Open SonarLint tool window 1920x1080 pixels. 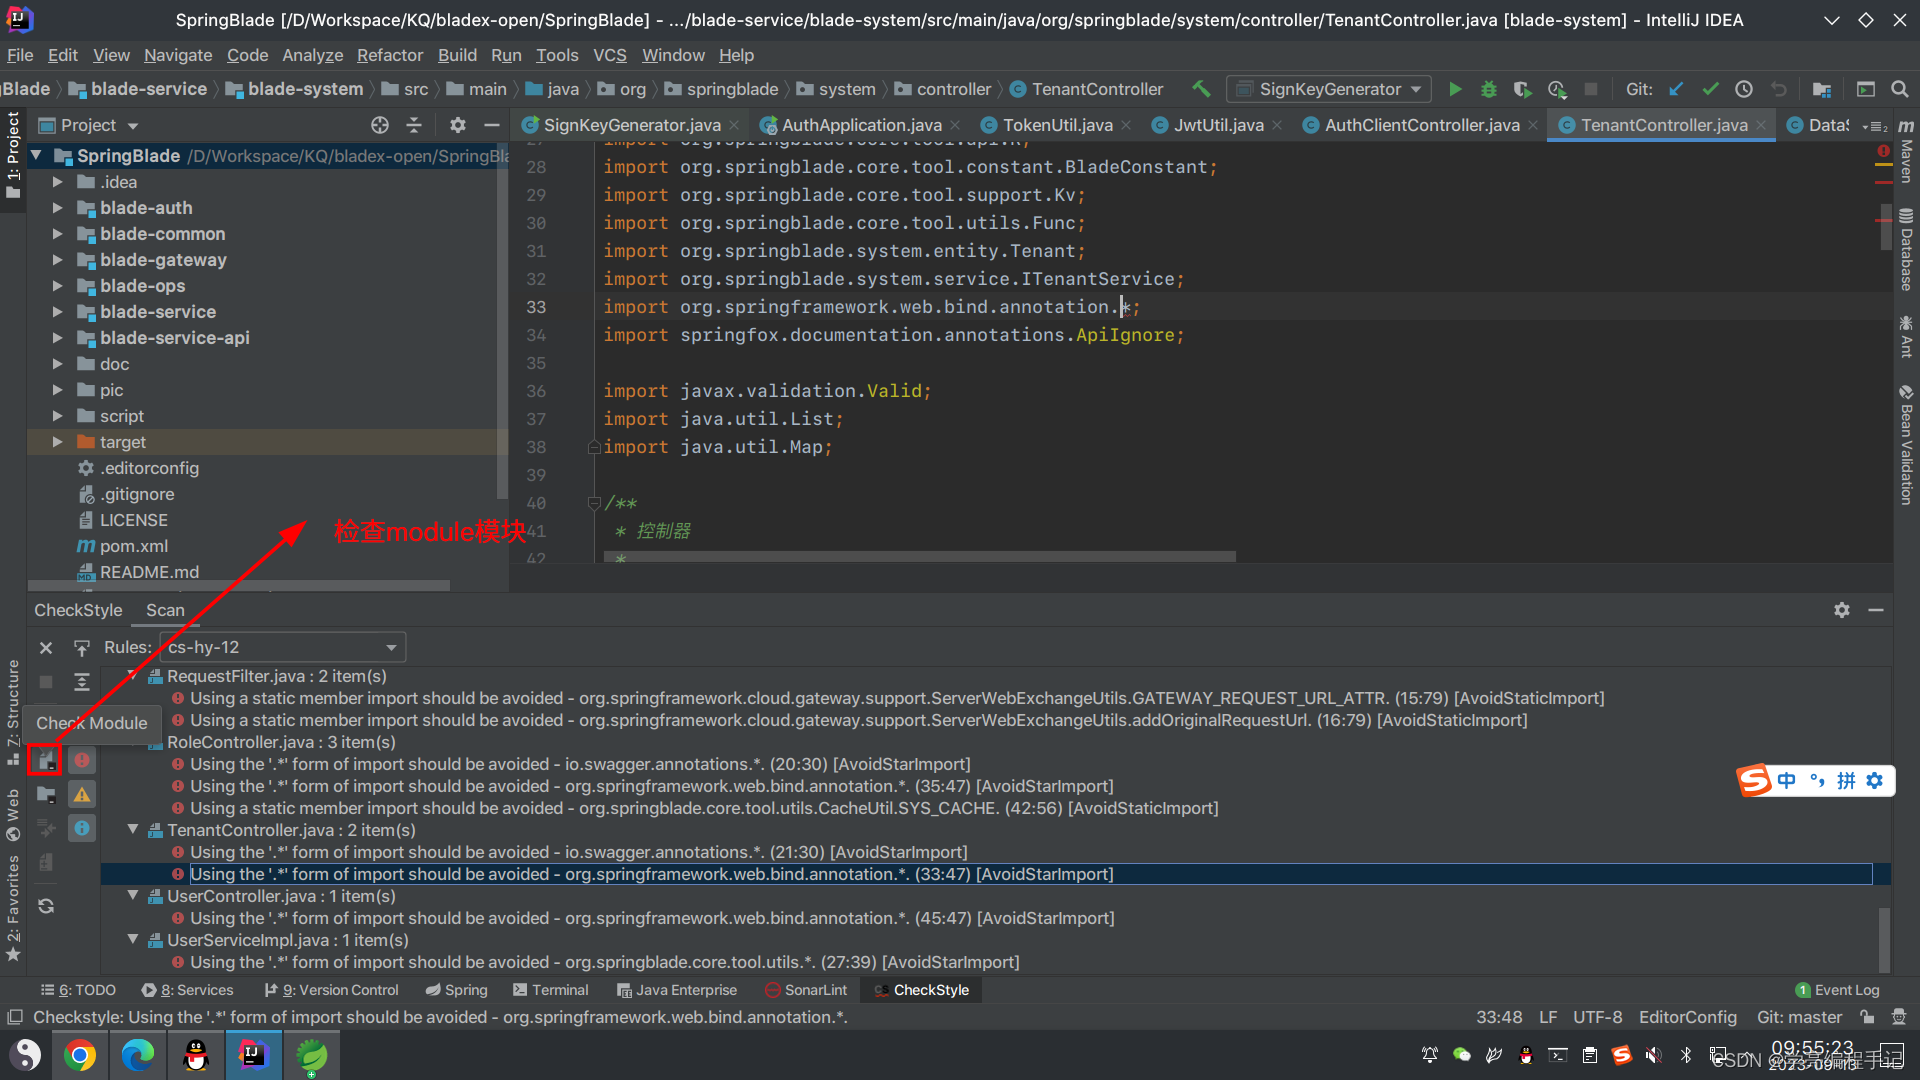coord(806,990)
